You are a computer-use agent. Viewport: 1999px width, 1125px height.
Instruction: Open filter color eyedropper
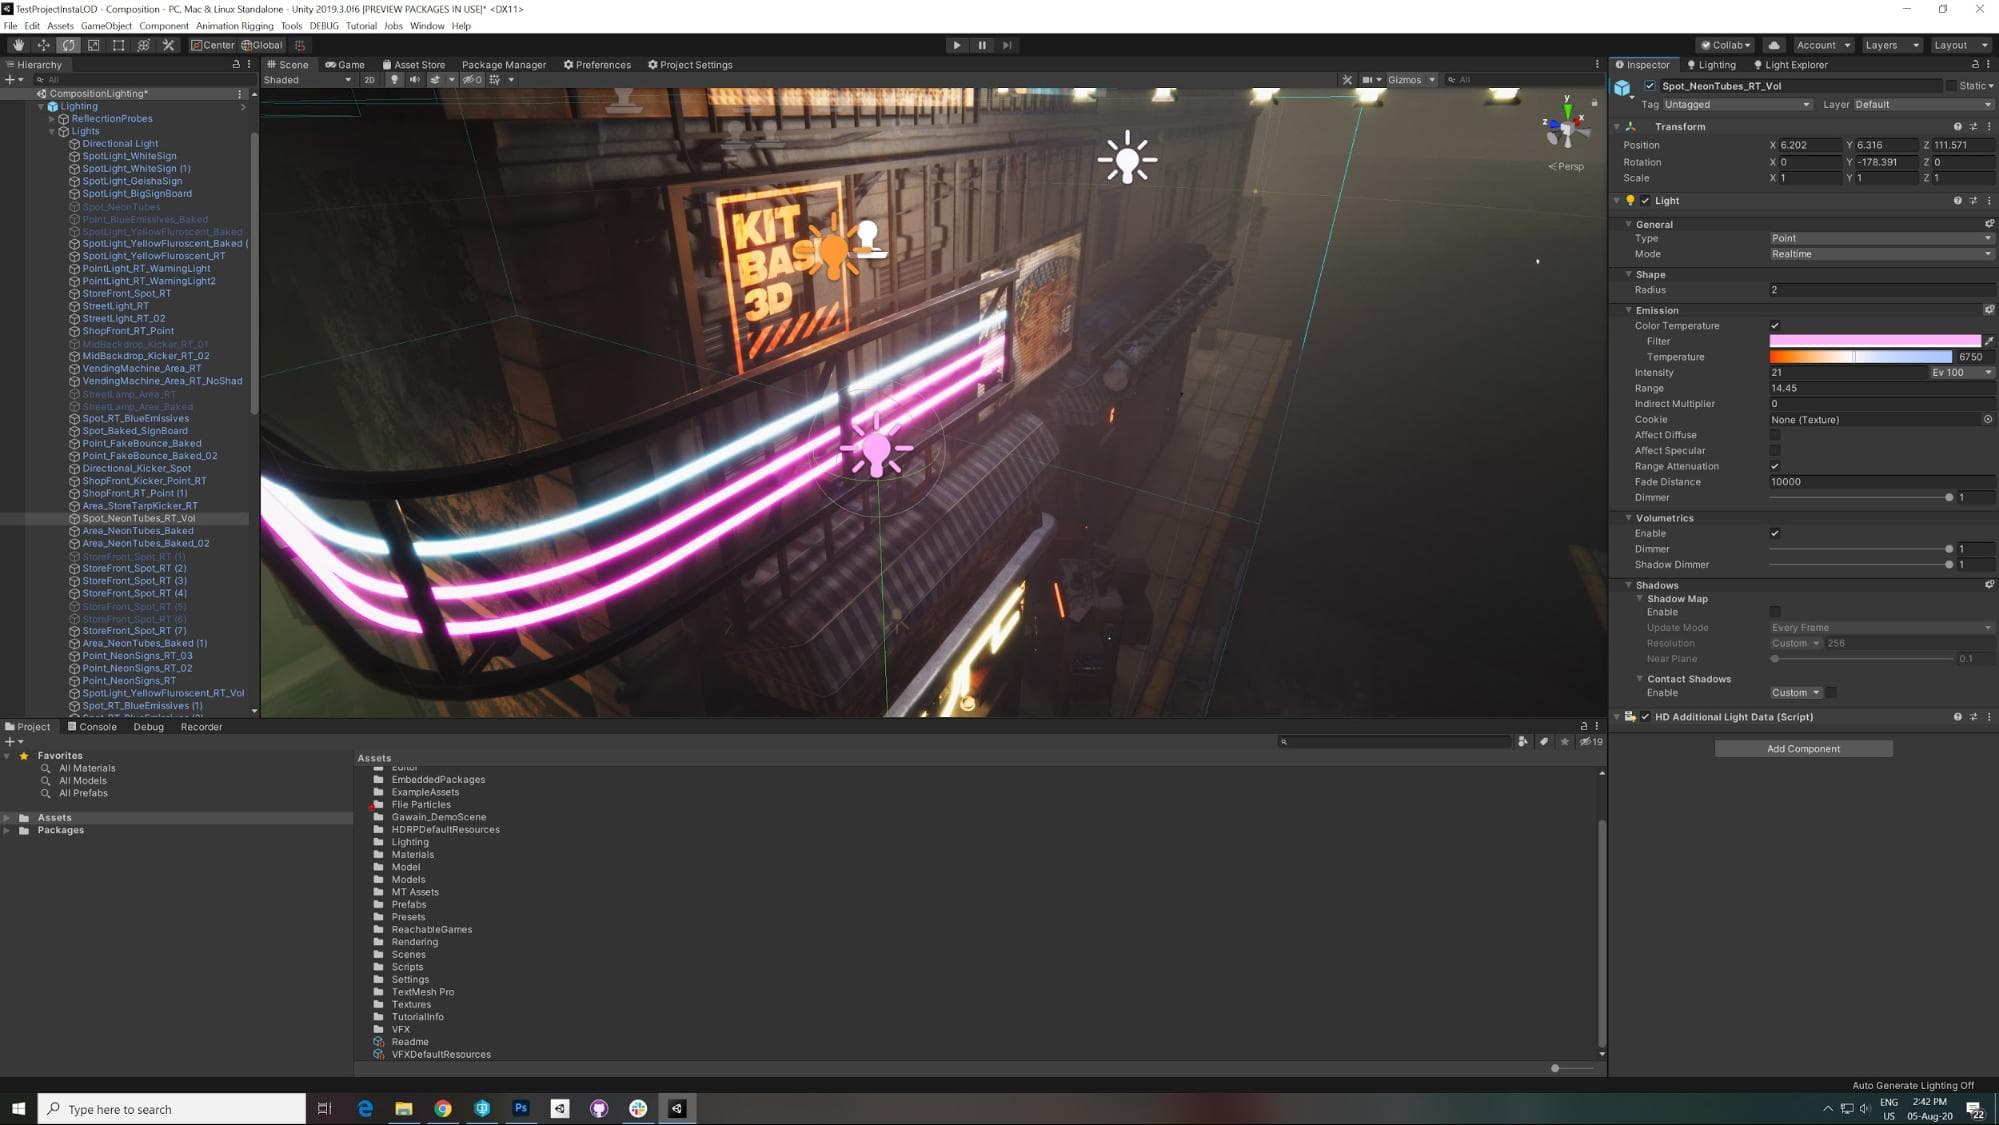[1988, 342]
